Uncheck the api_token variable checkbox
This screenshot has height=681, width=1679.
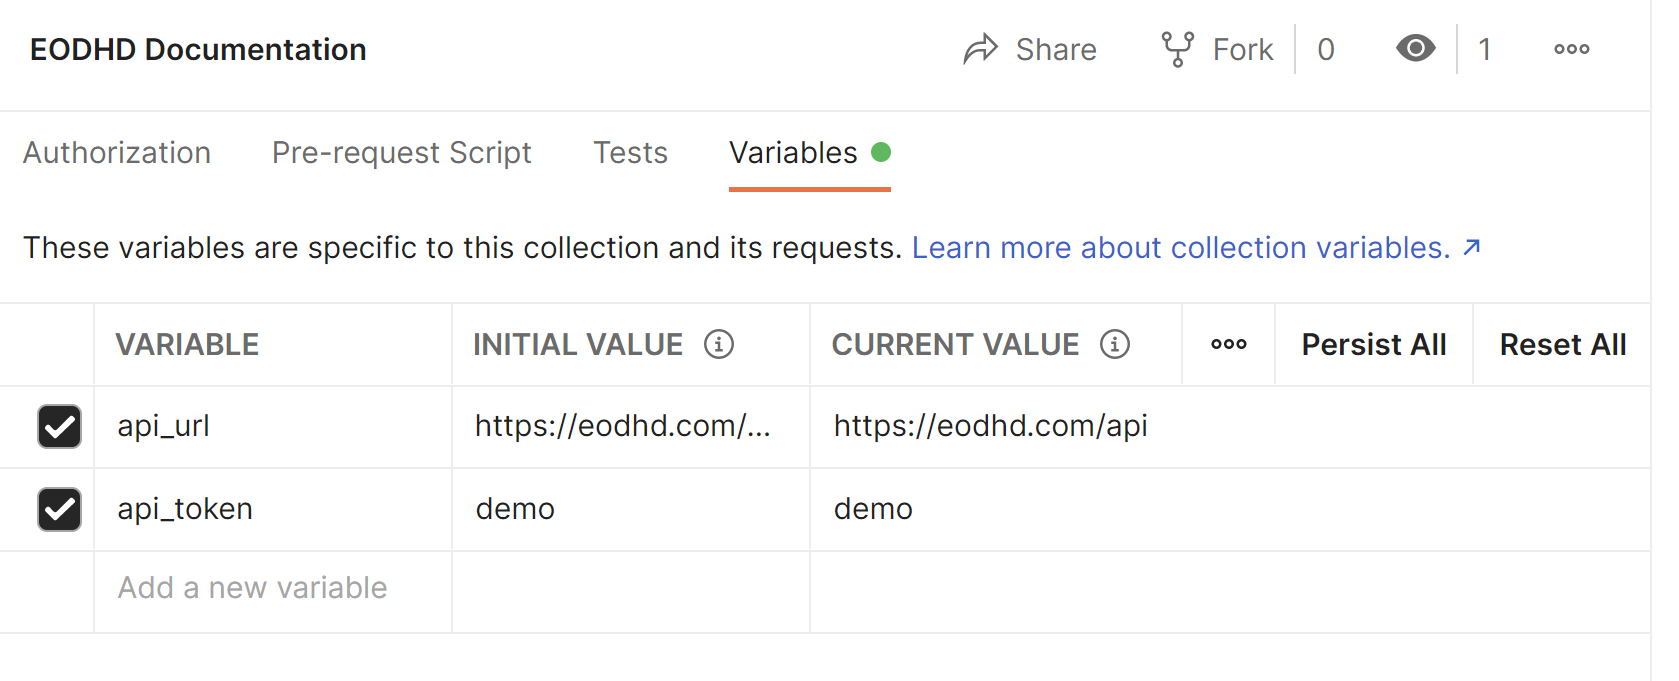point(59,510)
